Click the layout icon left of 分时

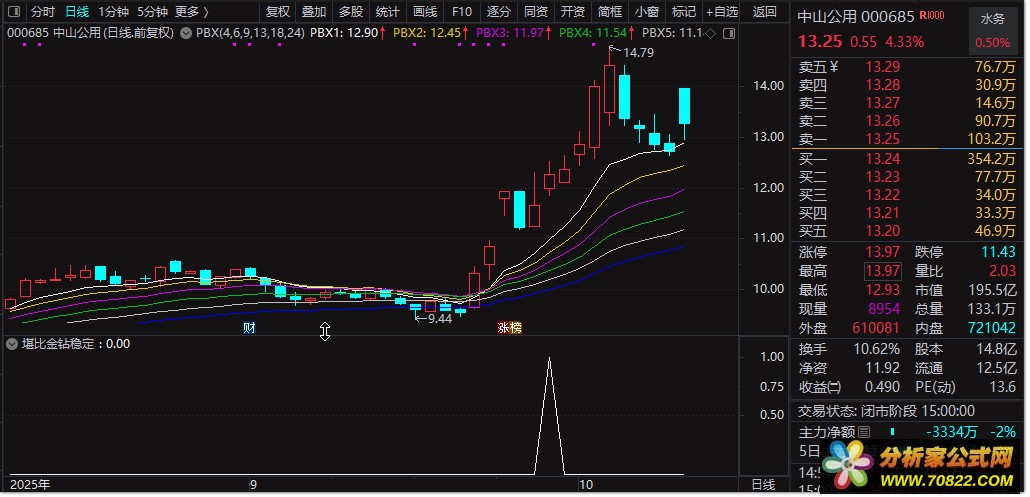[12, 12]
